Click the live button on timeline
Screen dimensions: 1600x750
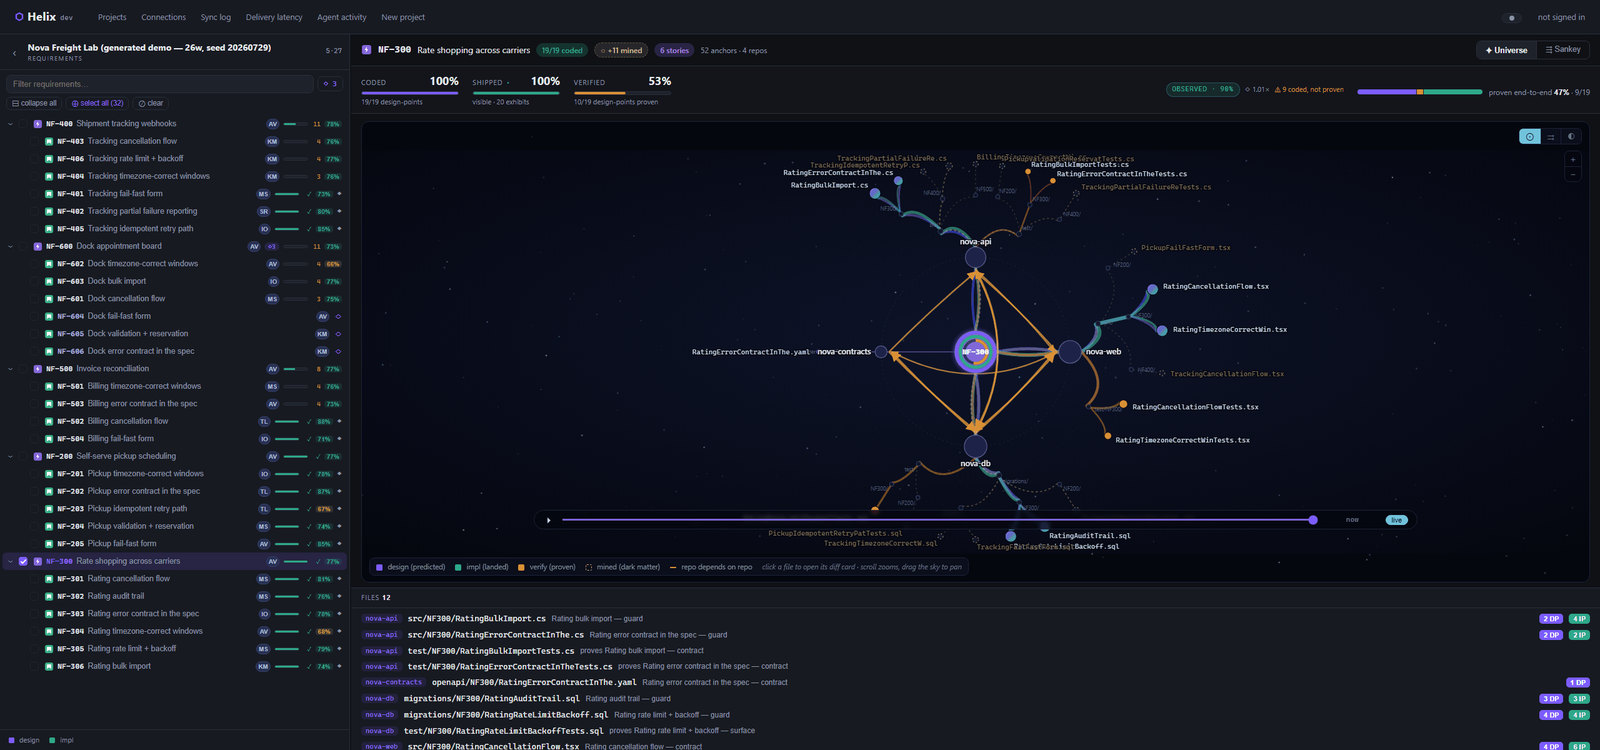pyautogui.click(x=1396, y=520)
